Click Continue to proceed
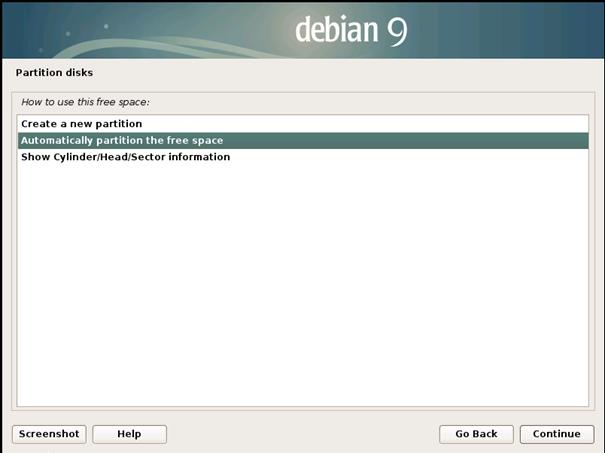The height and width of the screenshot is (453, 605). 557,434
